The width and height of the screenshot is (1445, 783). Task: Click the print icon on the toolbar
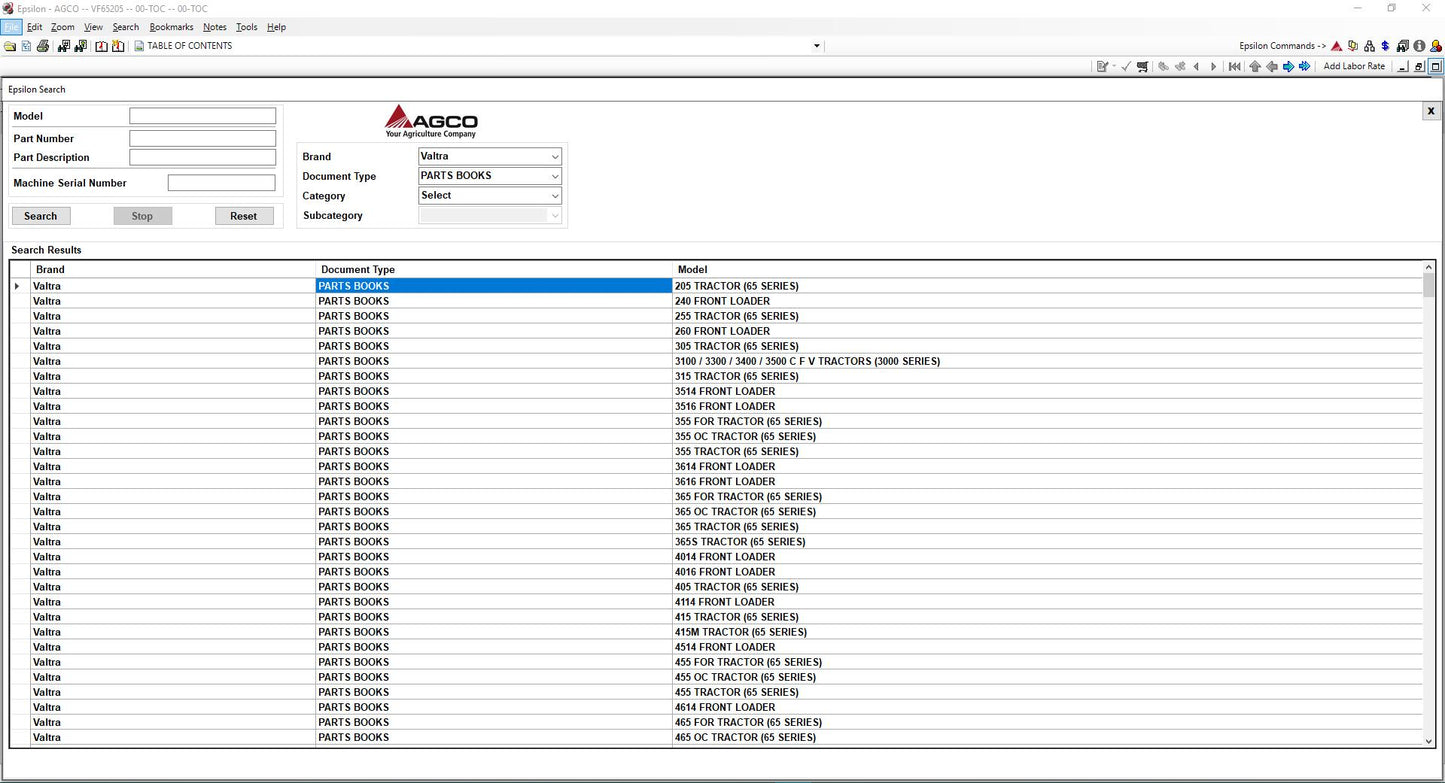pyautogui.click(x=43, y=46)
